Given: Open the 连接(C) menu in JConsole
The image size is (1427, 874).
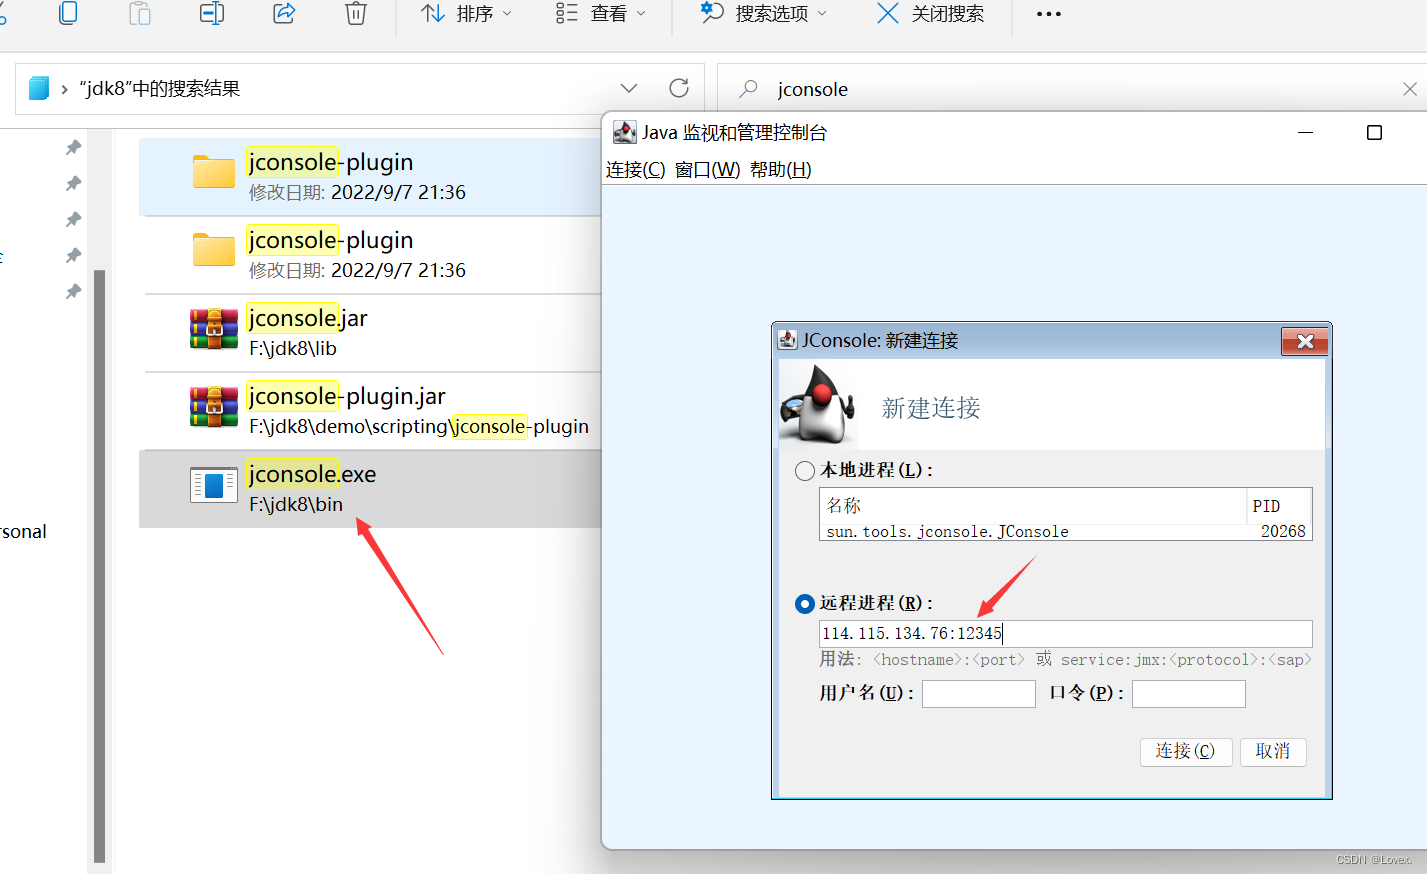Looking at the screenshot, I should [x=635, y=169].
